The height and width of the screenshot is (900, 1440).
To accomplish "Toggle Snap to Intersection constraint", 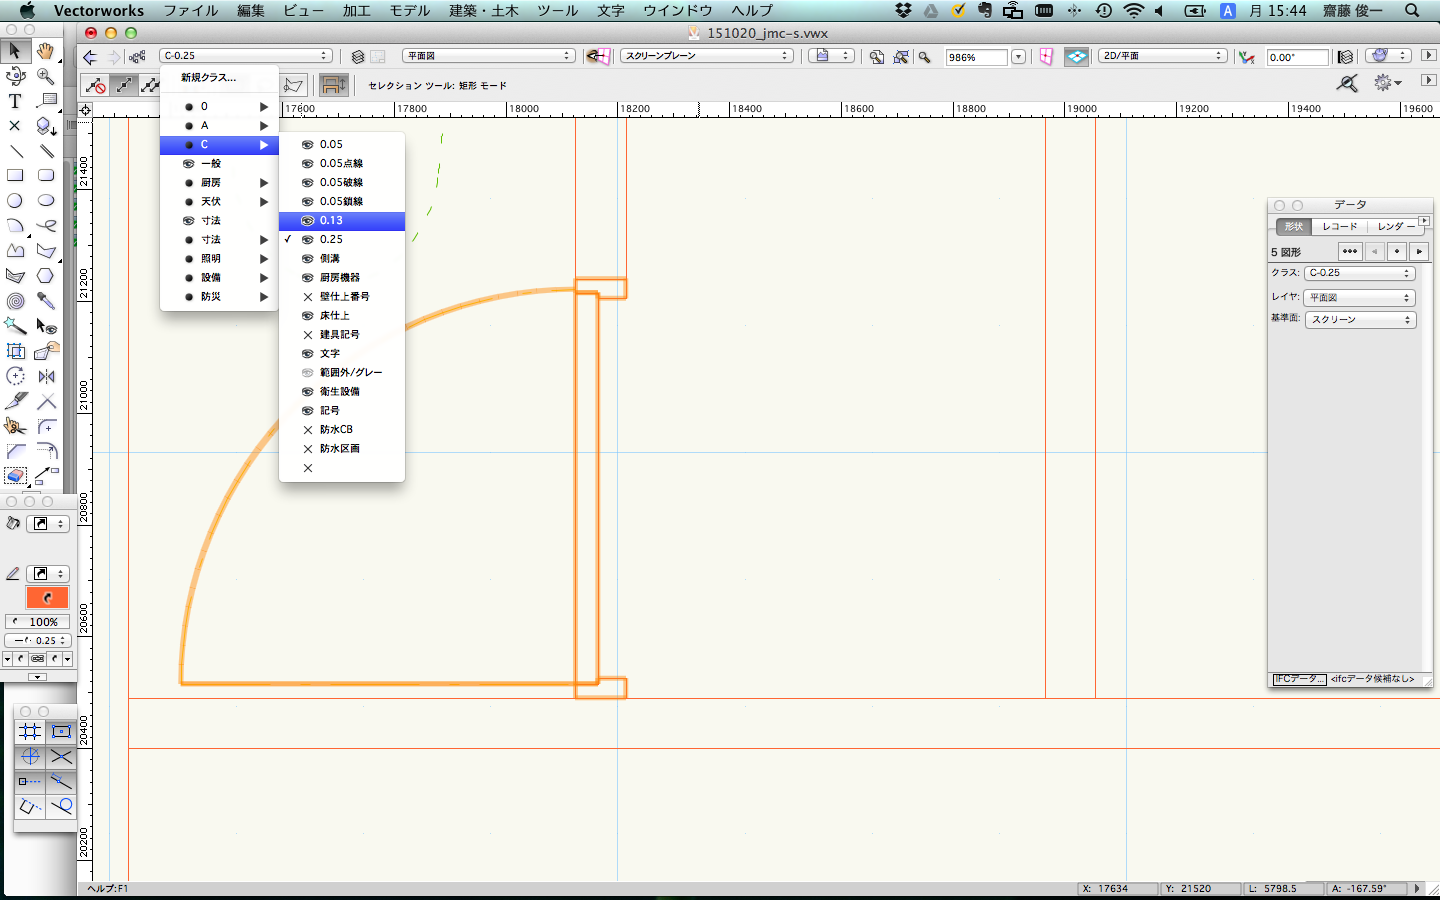I will pos(61,757).
